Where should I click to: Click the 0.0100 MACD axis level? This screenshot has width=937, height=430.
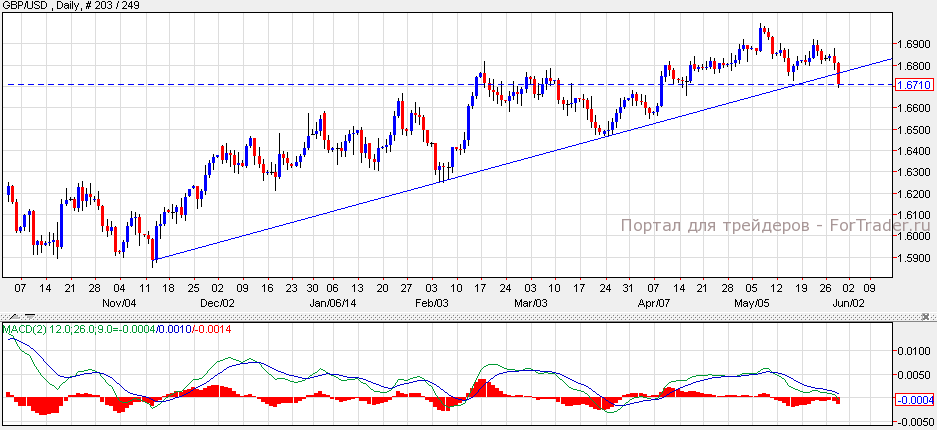pos(914,351)
